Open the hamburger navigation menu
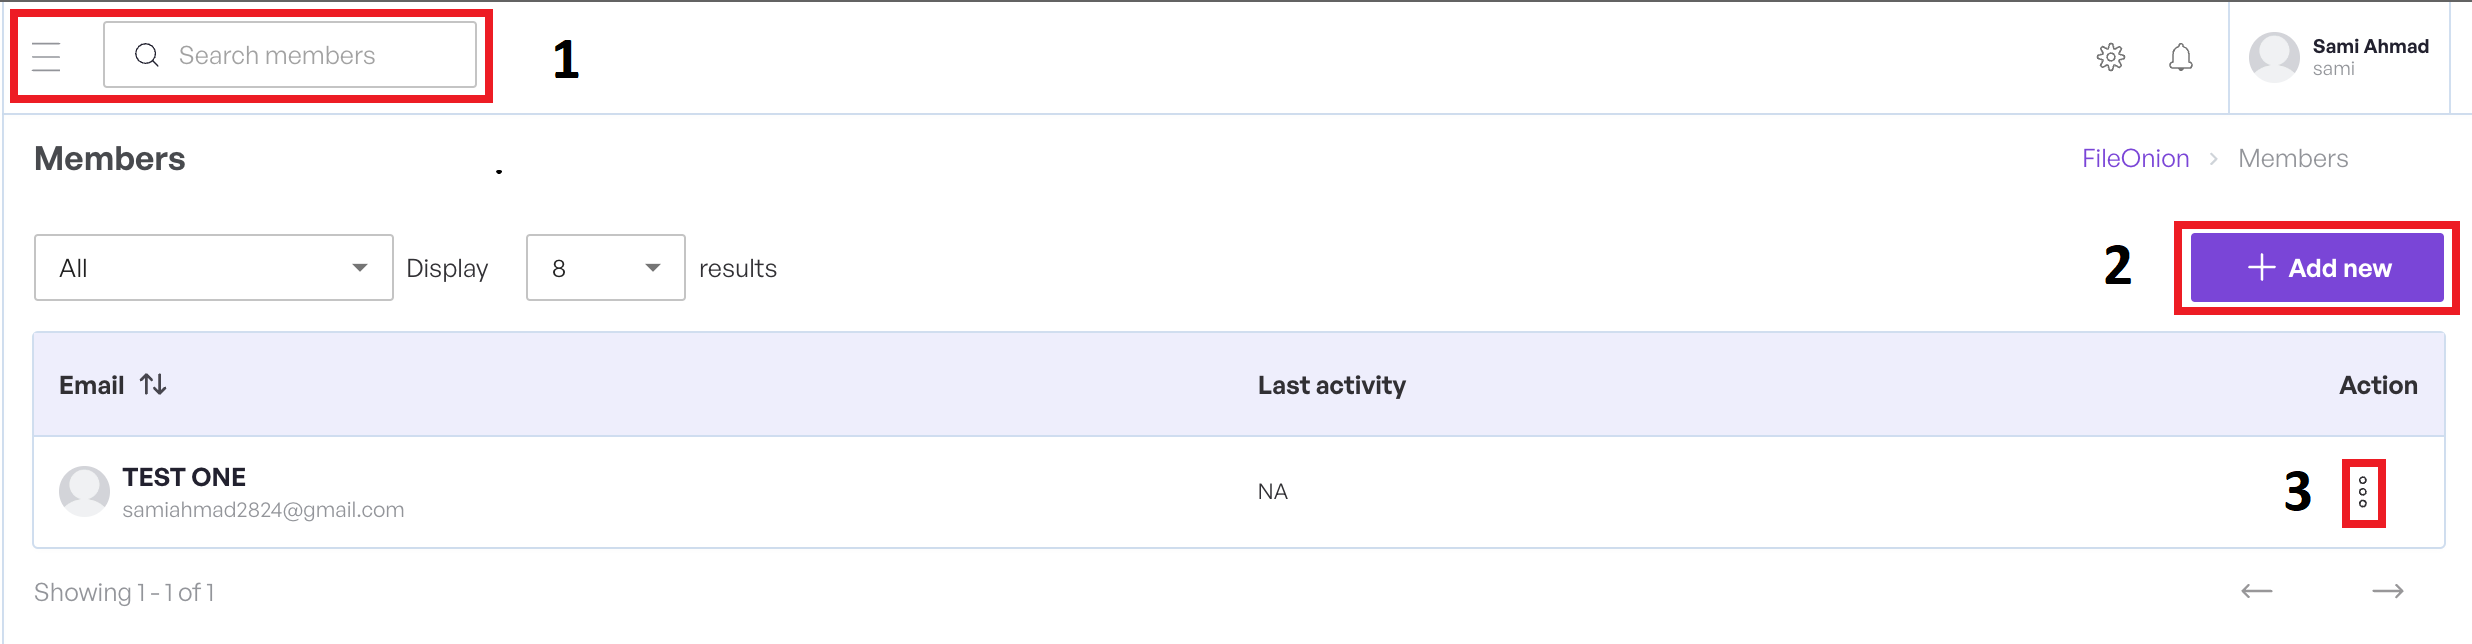The height and width of the screenshot is (644, 2472). 46,56
